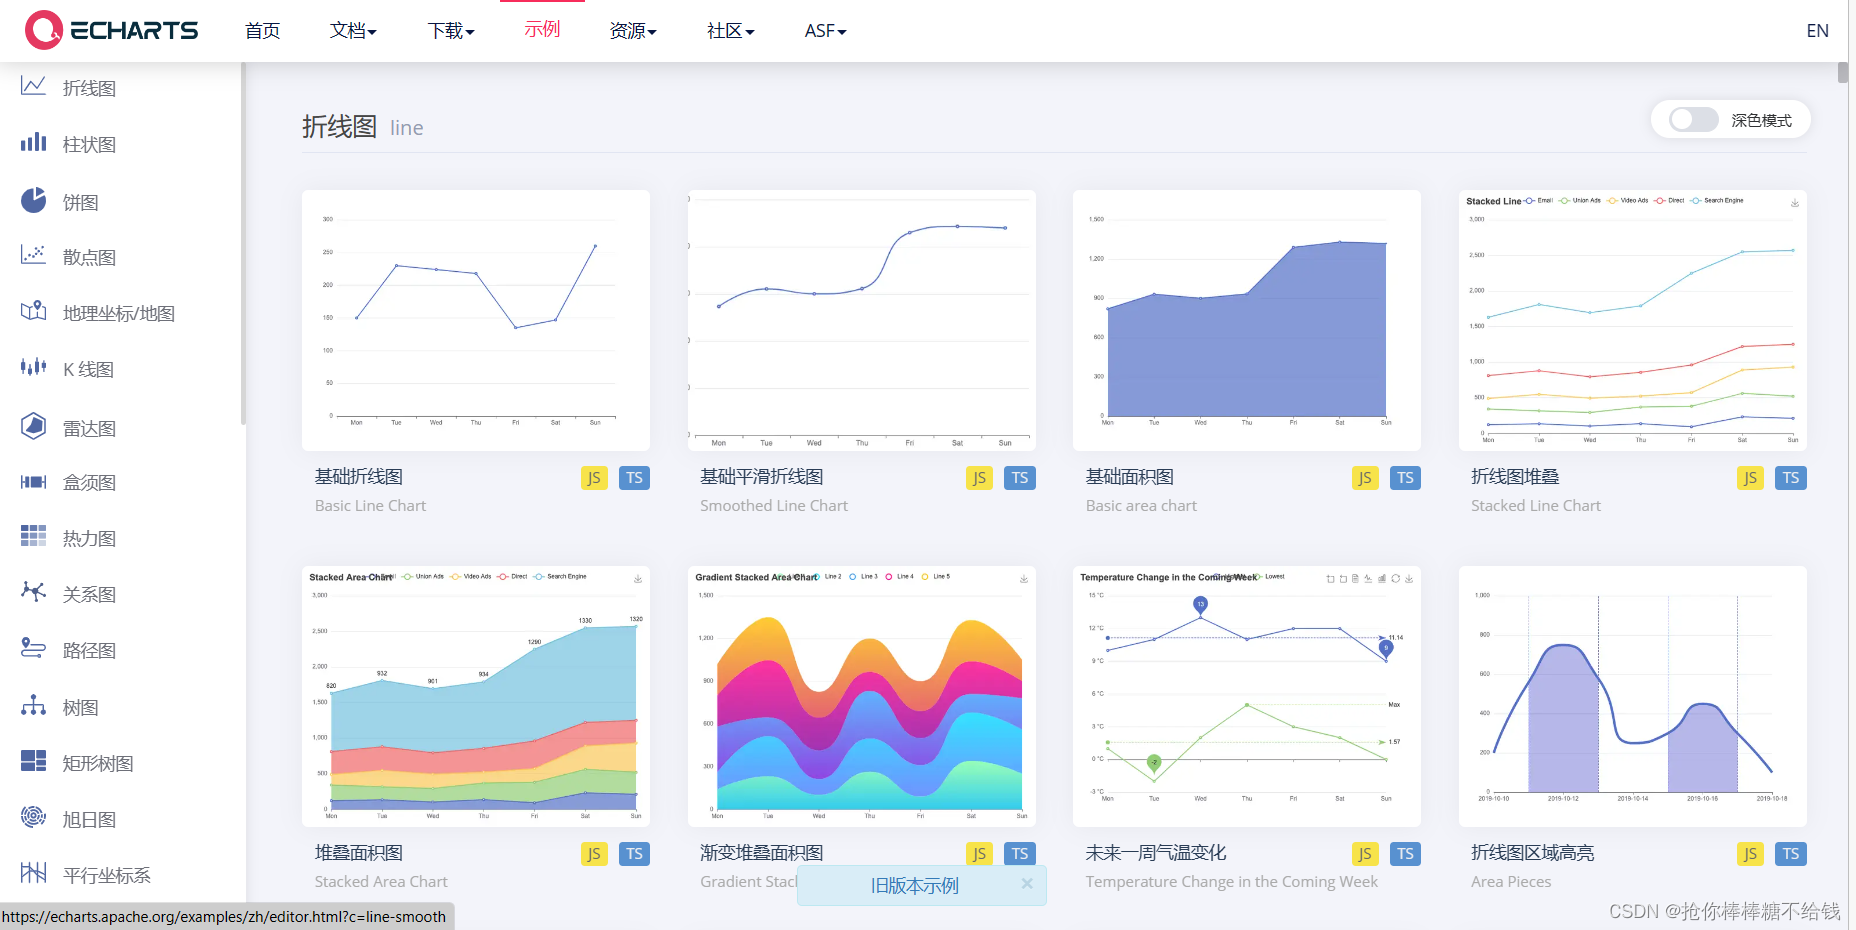Click the geo map icon in sidebar

click(34, 311)
